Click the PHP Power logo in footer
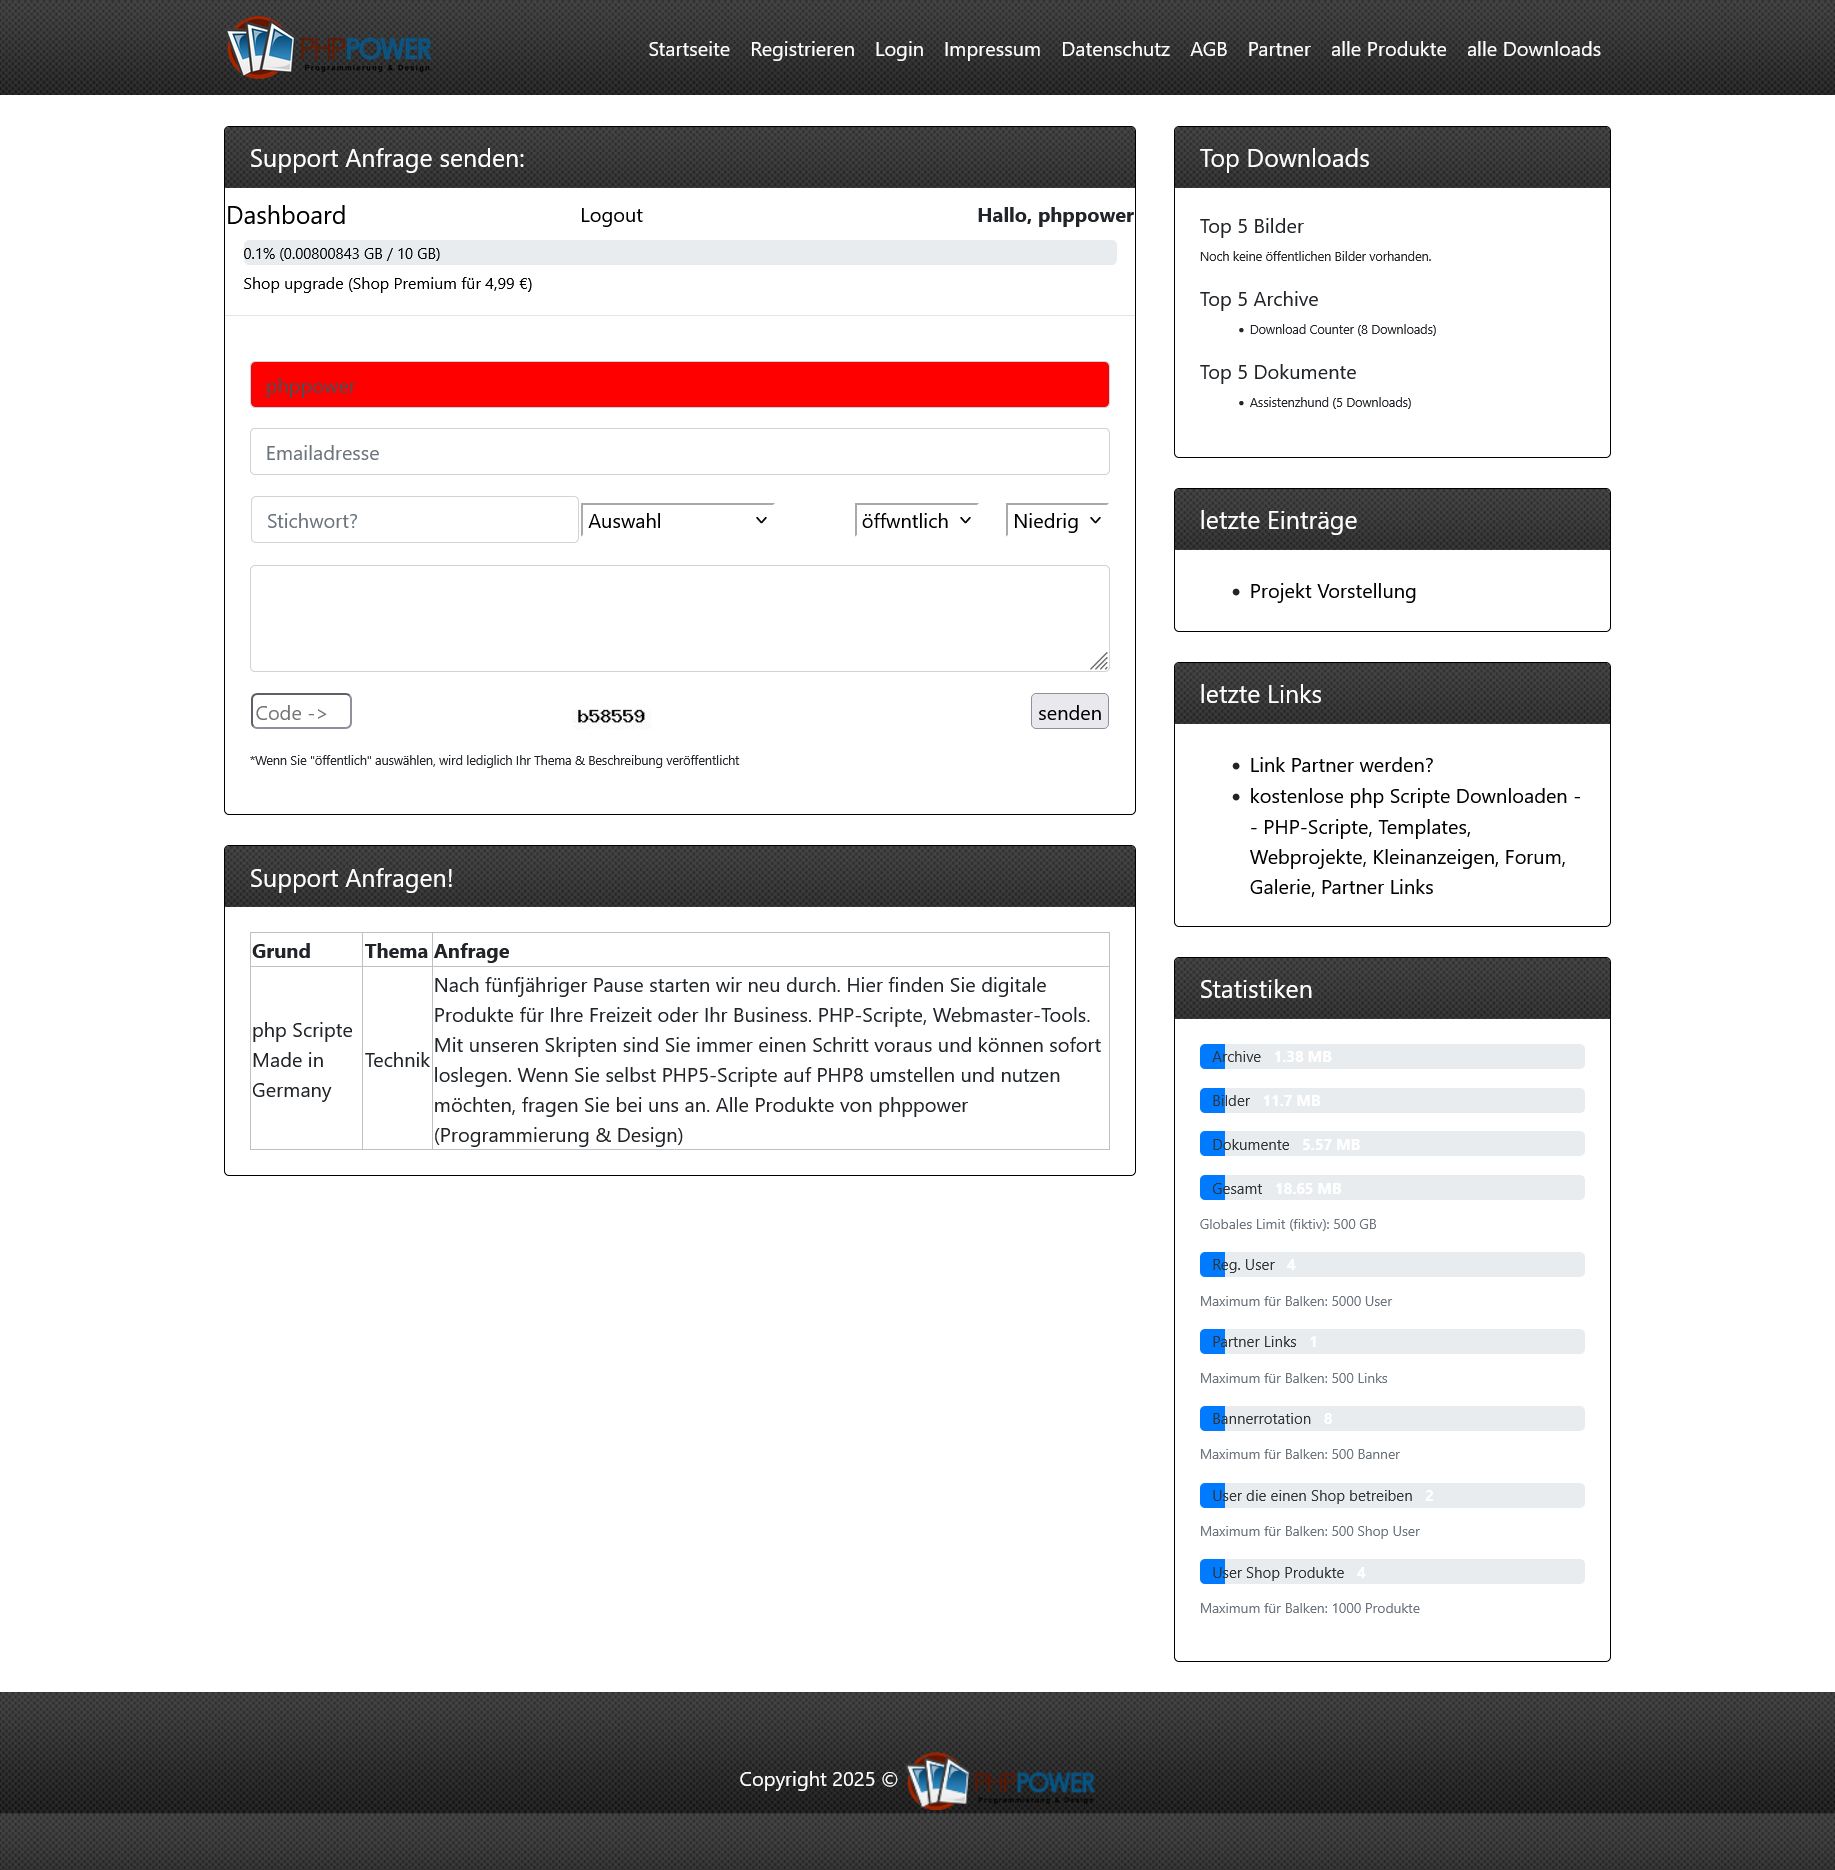1835x1870 pixels. tap(1001, 1781)
